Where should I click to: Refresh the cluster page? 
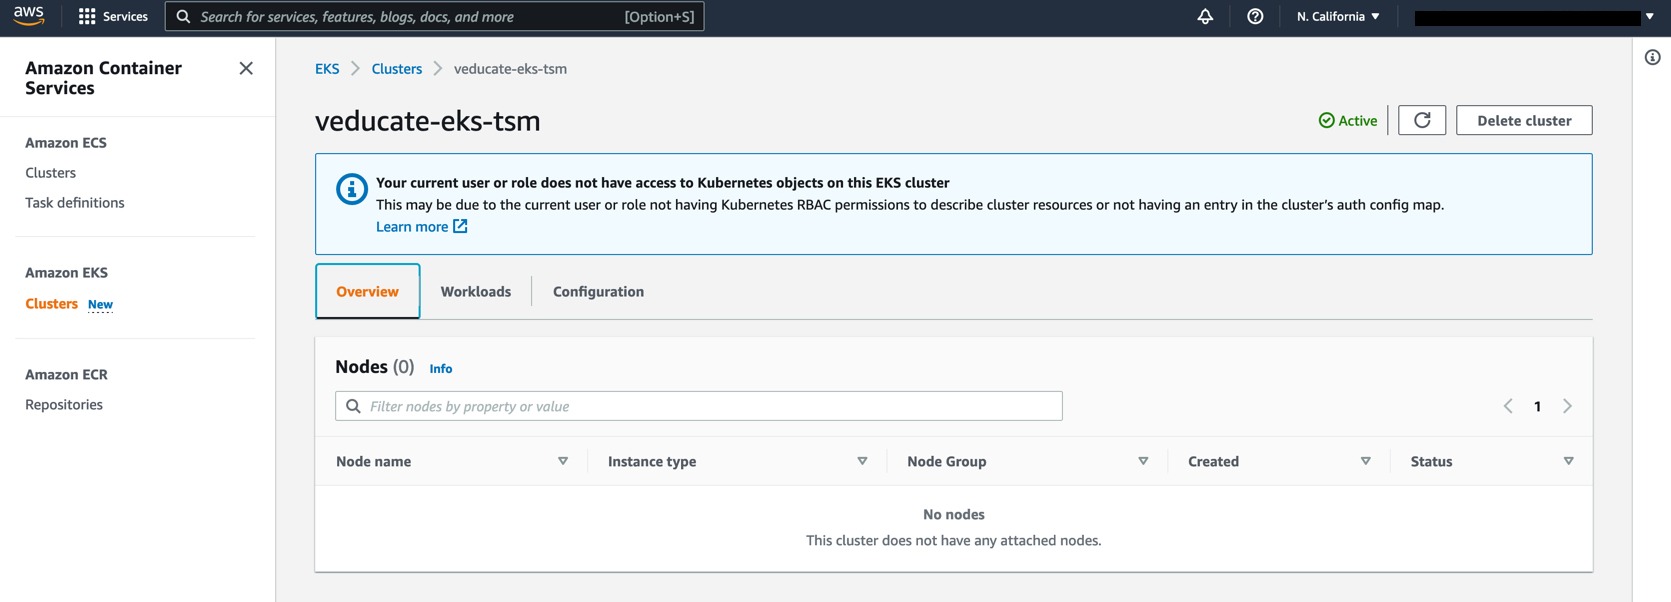[x=1422, y=120]
